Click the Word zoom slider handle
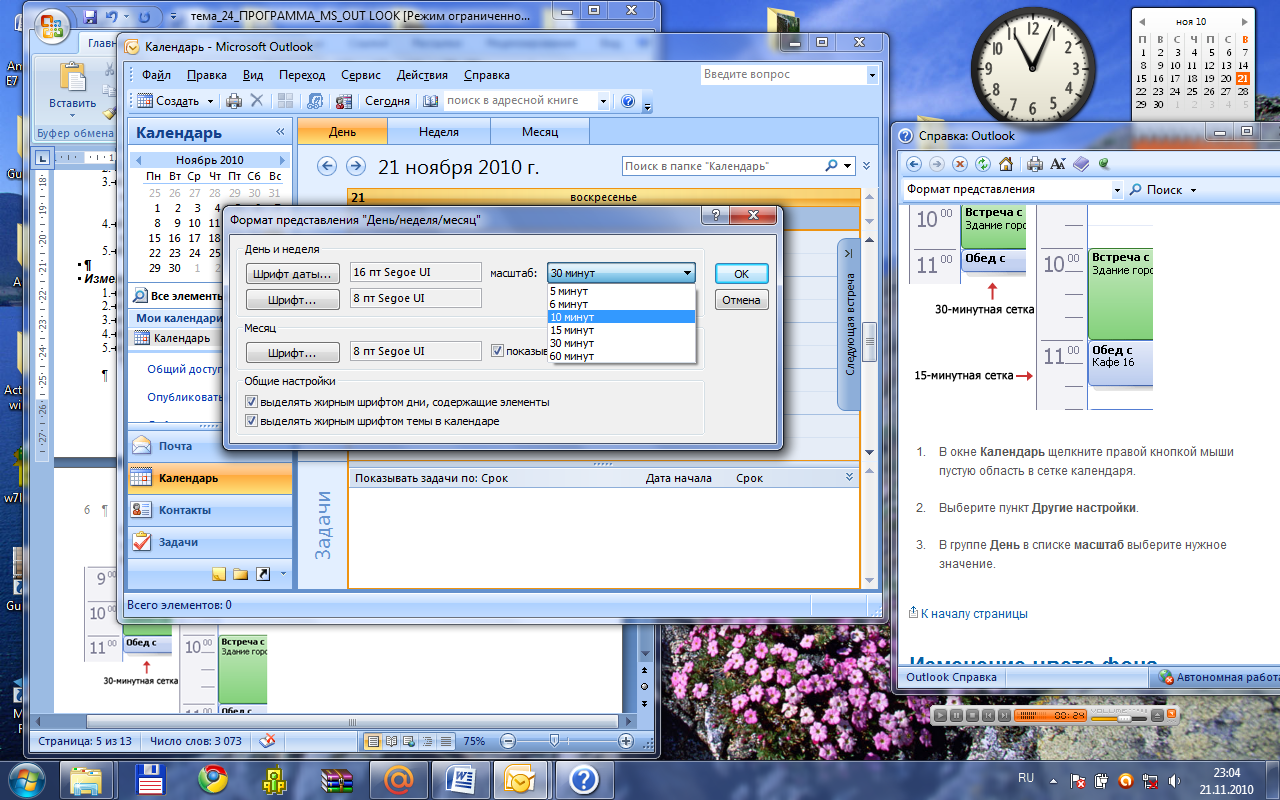Image resolution: width=1280 pixels, height=800 pixels. 554,741
